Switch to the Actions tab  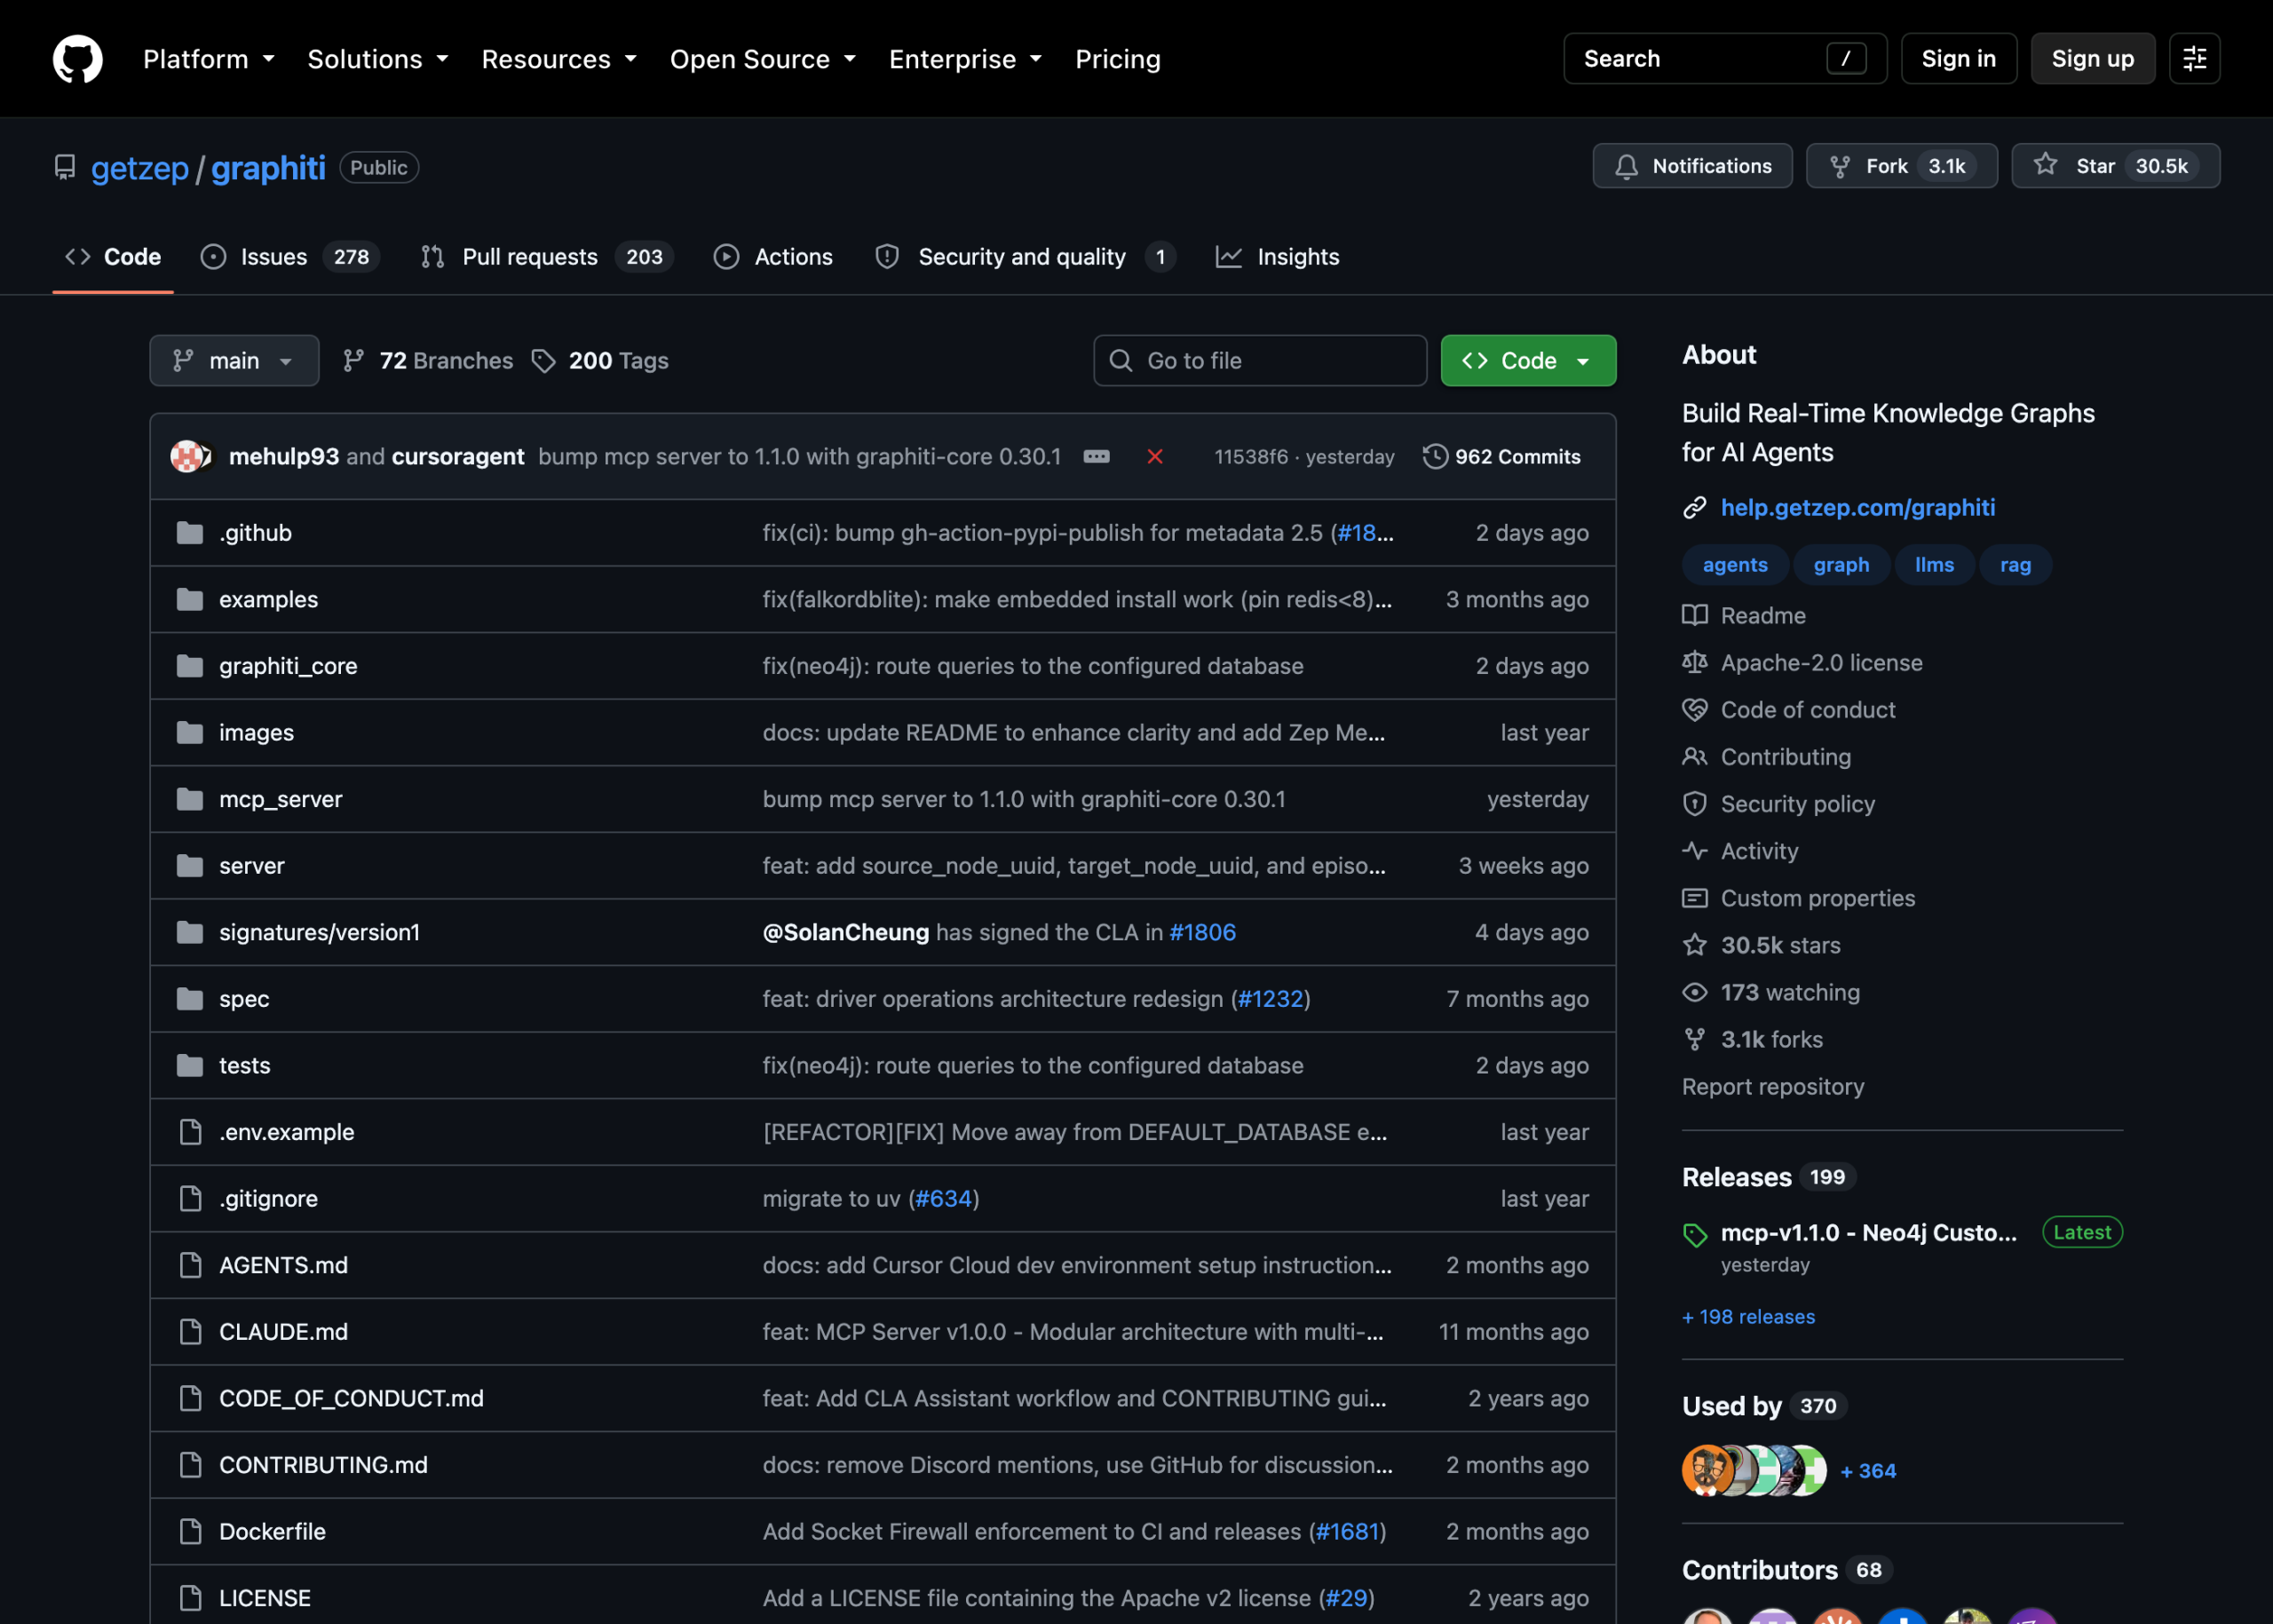tap(773, 257)
